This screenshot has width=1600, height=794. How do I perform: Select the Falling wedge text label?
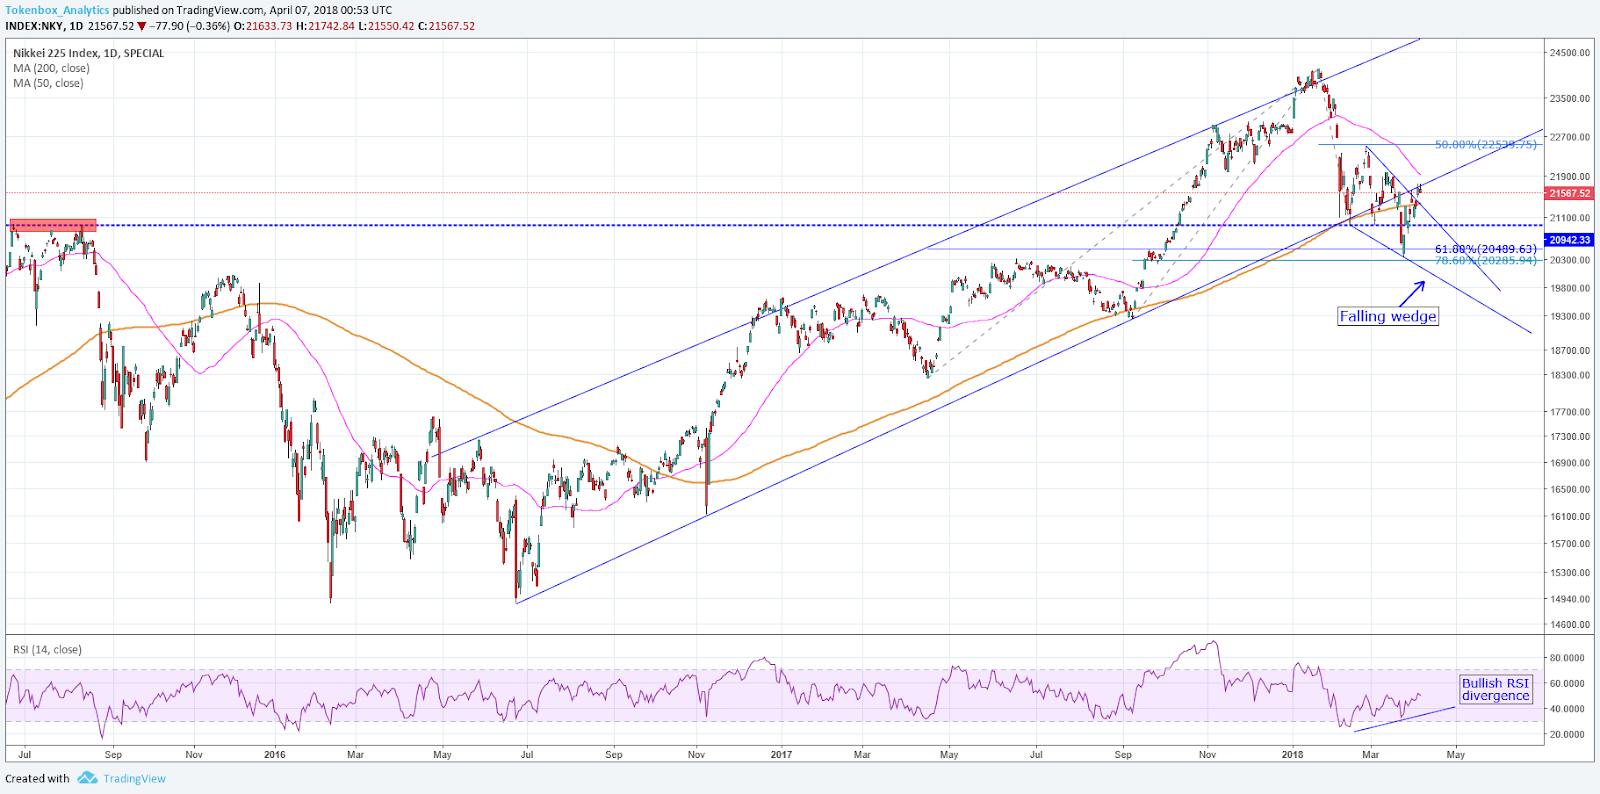tap(1387, 316)
